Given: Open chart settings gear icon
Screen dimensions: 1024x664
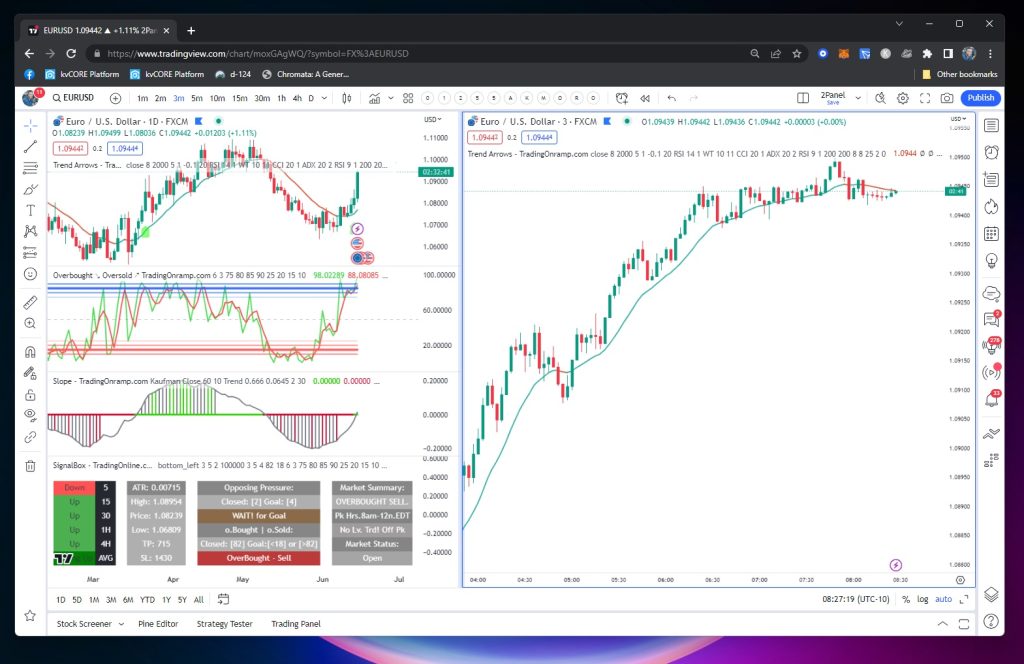Looking at the screenshot, I should (x=902, y=98).
